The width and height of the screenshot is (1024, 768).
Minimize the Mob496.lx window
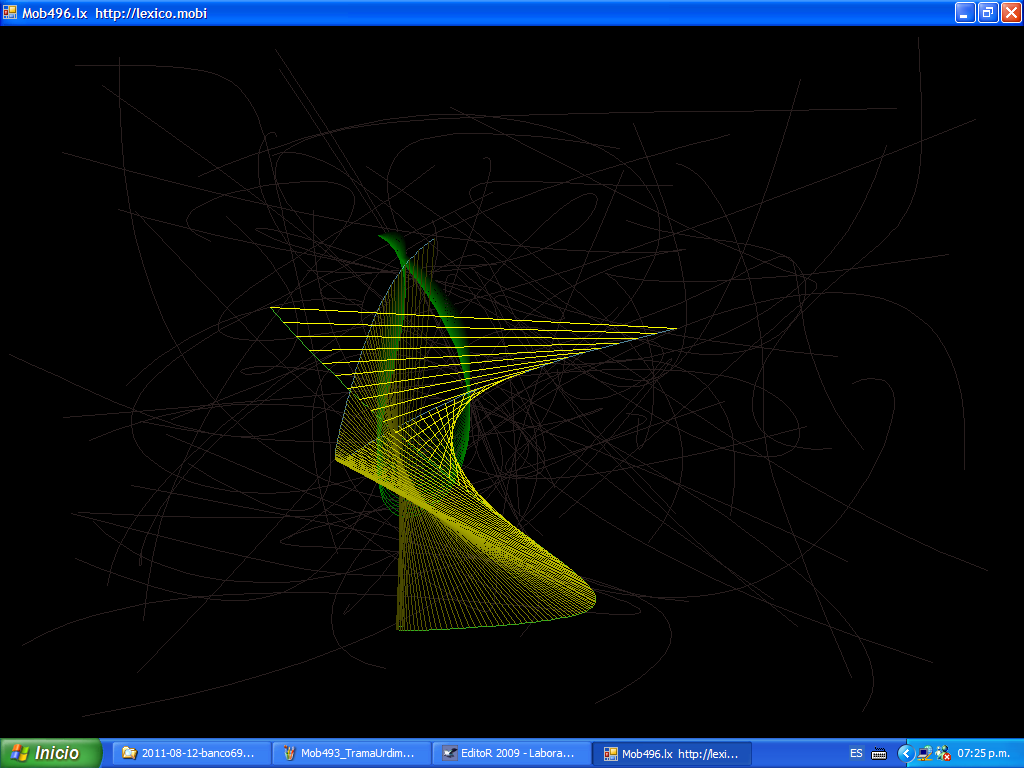965,13
